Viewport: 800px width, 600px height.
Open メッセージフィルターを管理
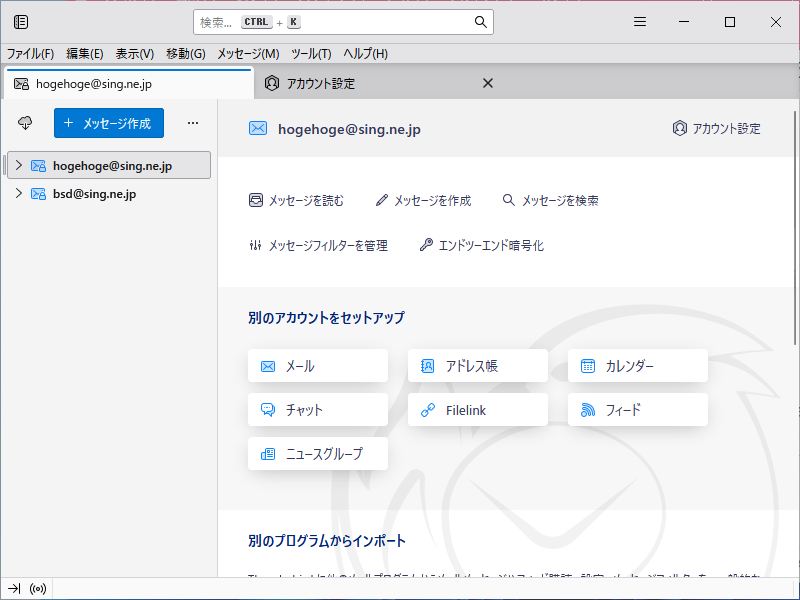(318, 245)
